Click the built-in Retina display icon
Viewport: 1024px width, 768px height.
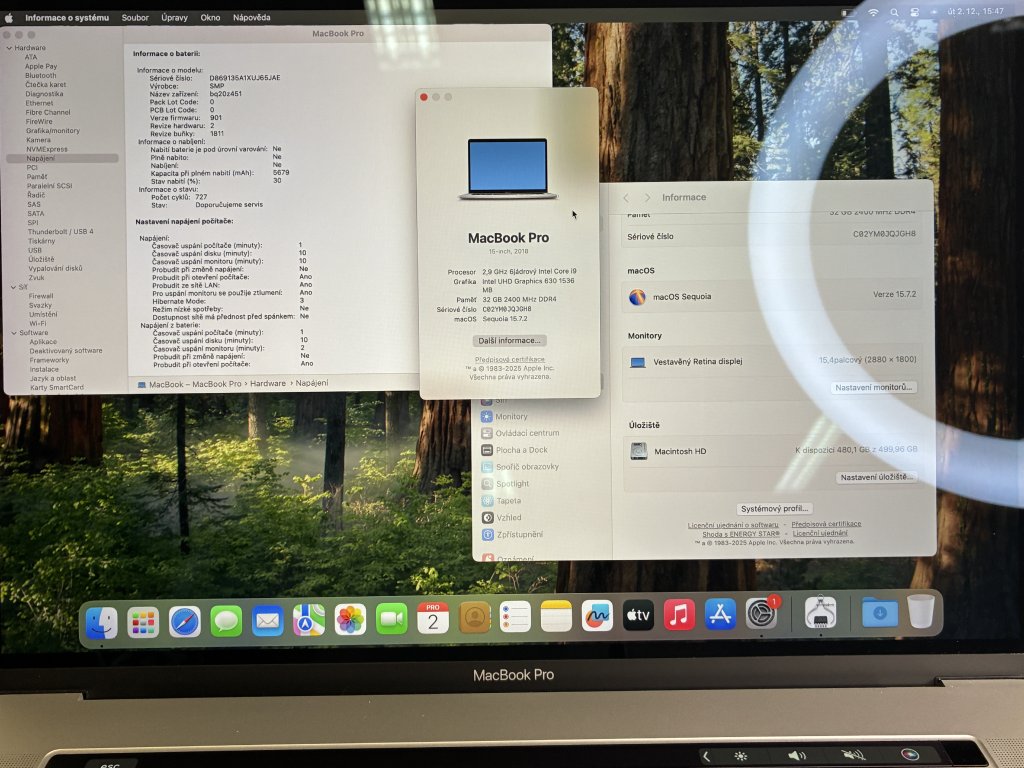[x=637, y=362]
